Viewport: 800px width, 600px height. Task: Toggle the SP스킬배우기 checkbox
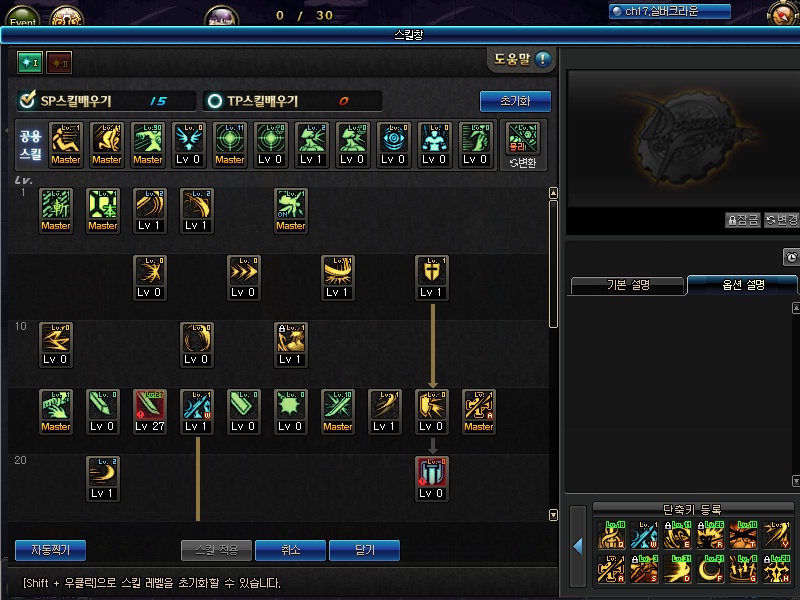27,100
